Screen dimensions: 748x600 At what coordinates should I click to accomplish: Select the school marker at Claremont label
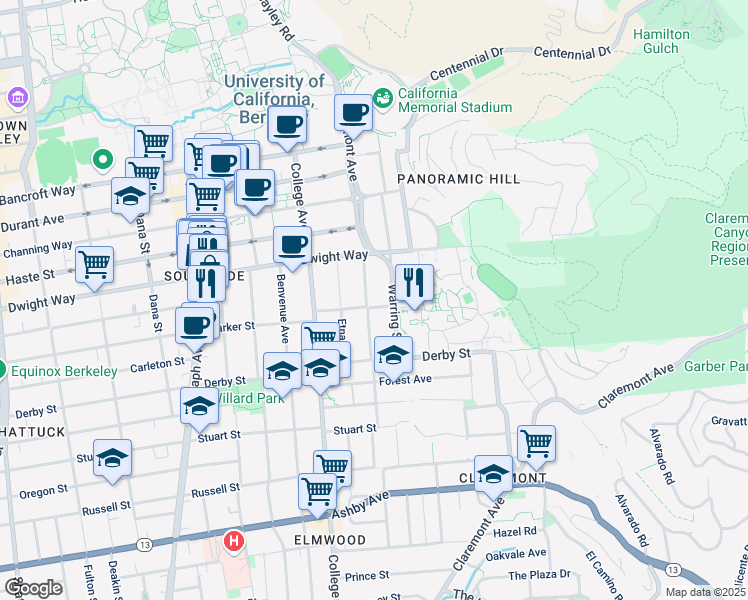coord(493,475)
